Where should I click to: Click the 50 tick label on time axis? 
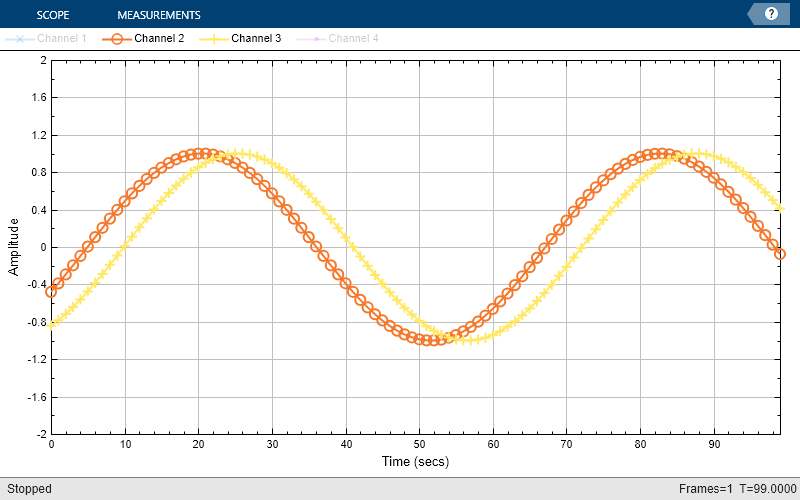click(419, 444)
